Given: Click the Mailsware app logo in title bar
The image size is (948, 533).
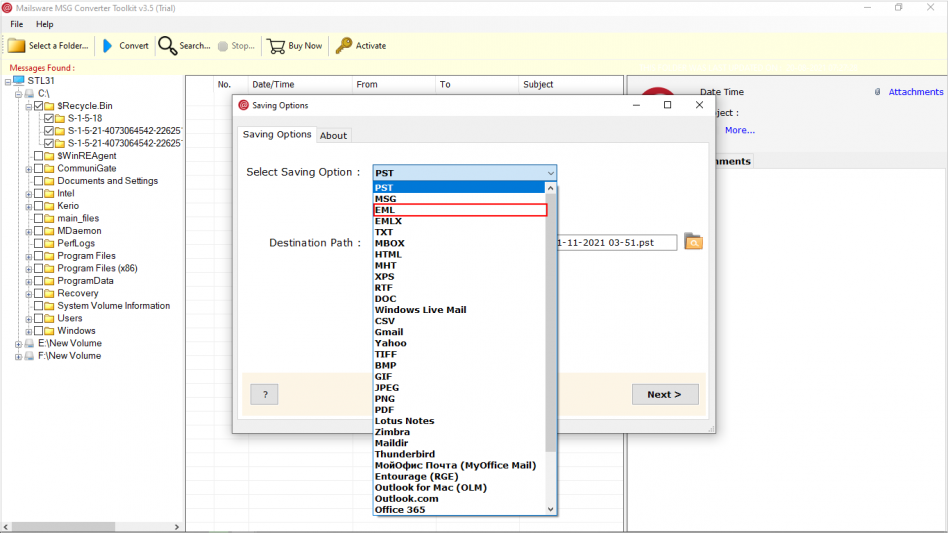Looking at the screenshot, I should click(x=7, y=8).
